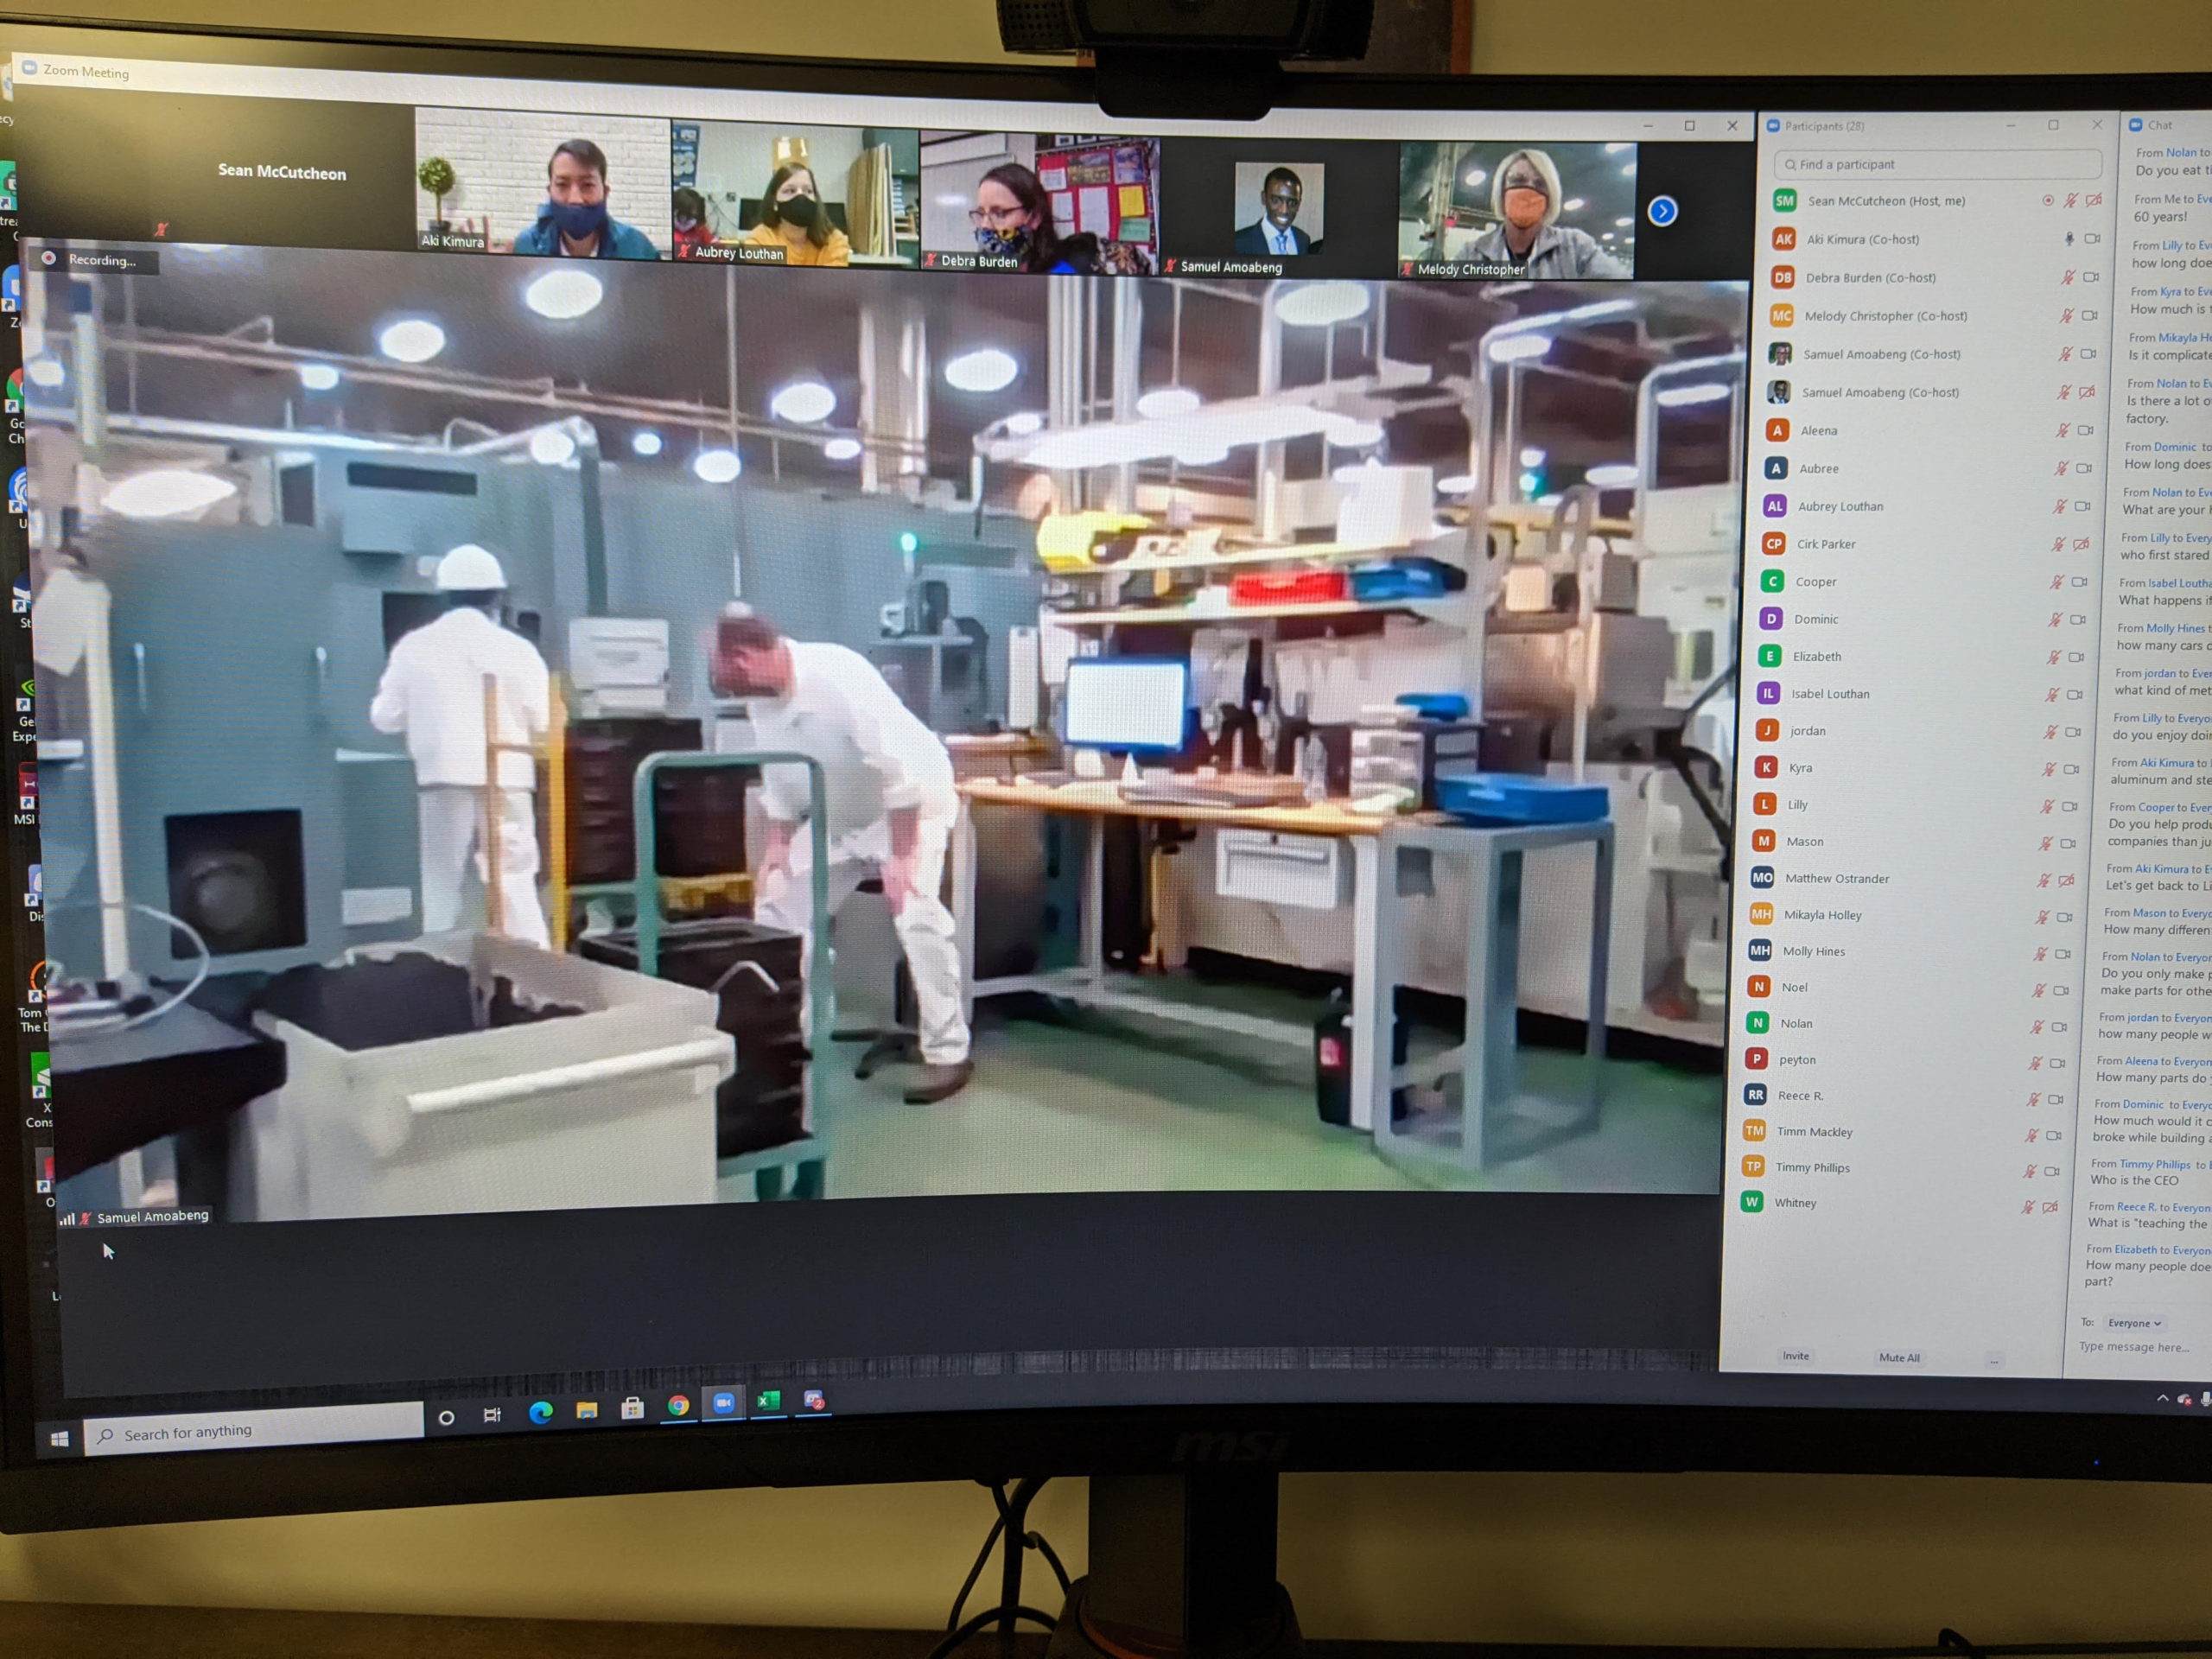Click Cirk Parker's disabled camera icon
The width and height of the screenshot is (2212, 1659).
pos(2081,544)
